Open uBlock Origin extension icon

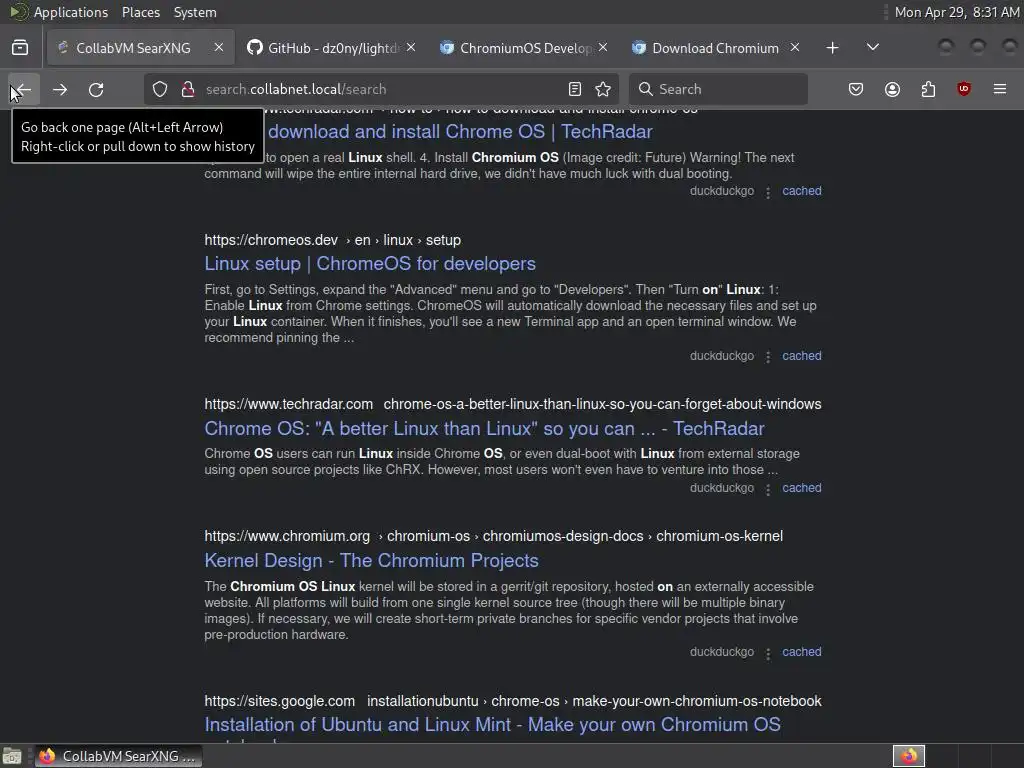tap(964, 89)
